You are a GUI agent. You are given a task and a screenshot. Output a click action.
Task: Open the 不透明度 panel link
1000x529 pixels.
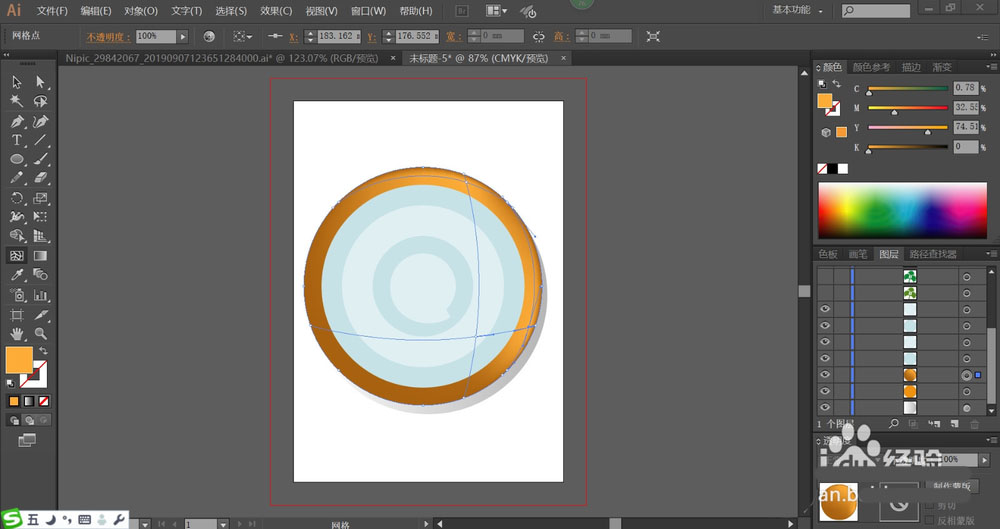click(108, 37)
